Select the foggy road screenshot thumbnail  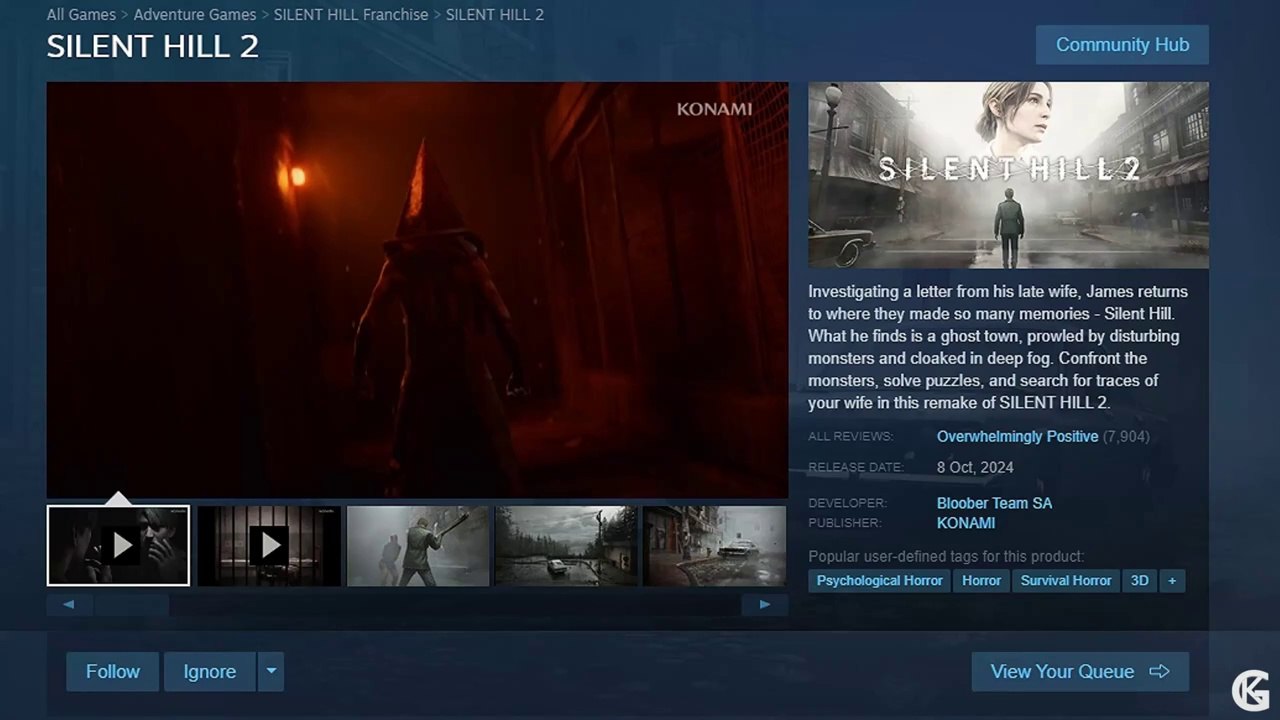(566, 545)
